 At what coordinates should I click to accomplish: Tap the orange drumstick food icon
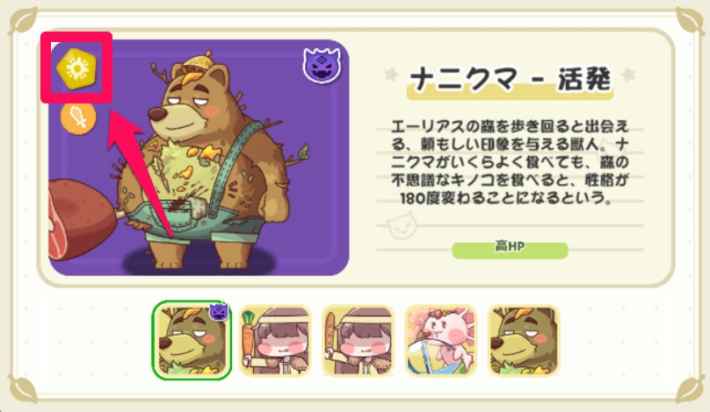point(78,117)
